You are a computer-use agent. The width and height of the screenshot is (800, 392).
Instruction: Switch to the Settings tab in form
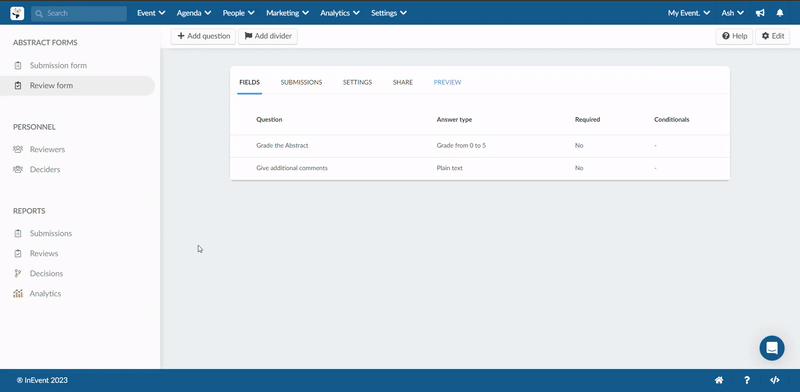[357, 83]
